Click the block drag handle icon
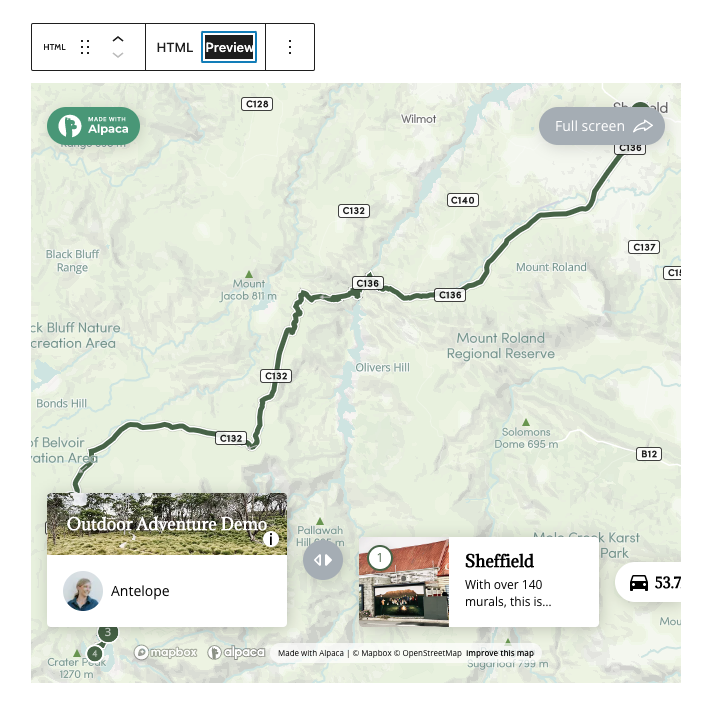Screen dimensions: 716x708 coord(85,47)
